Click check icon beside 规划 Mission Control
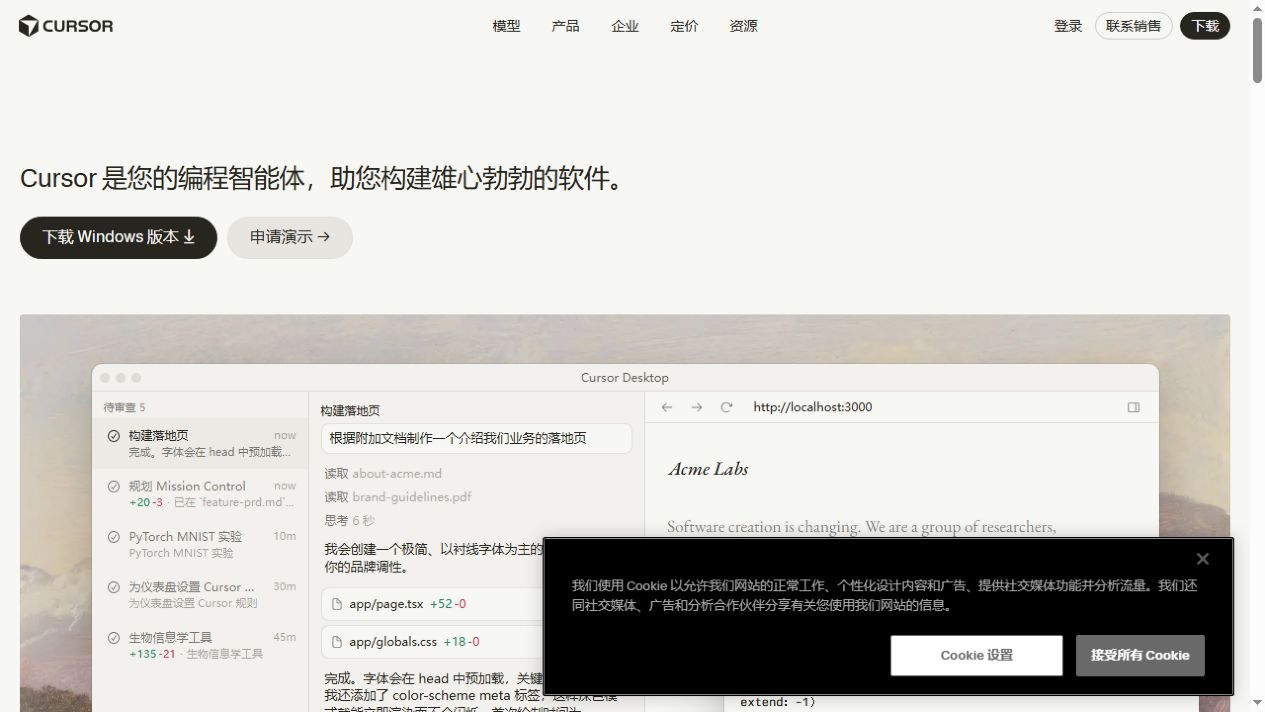Image resolution: width=1265 pixels, height=712 pixels. coord(114,486)
